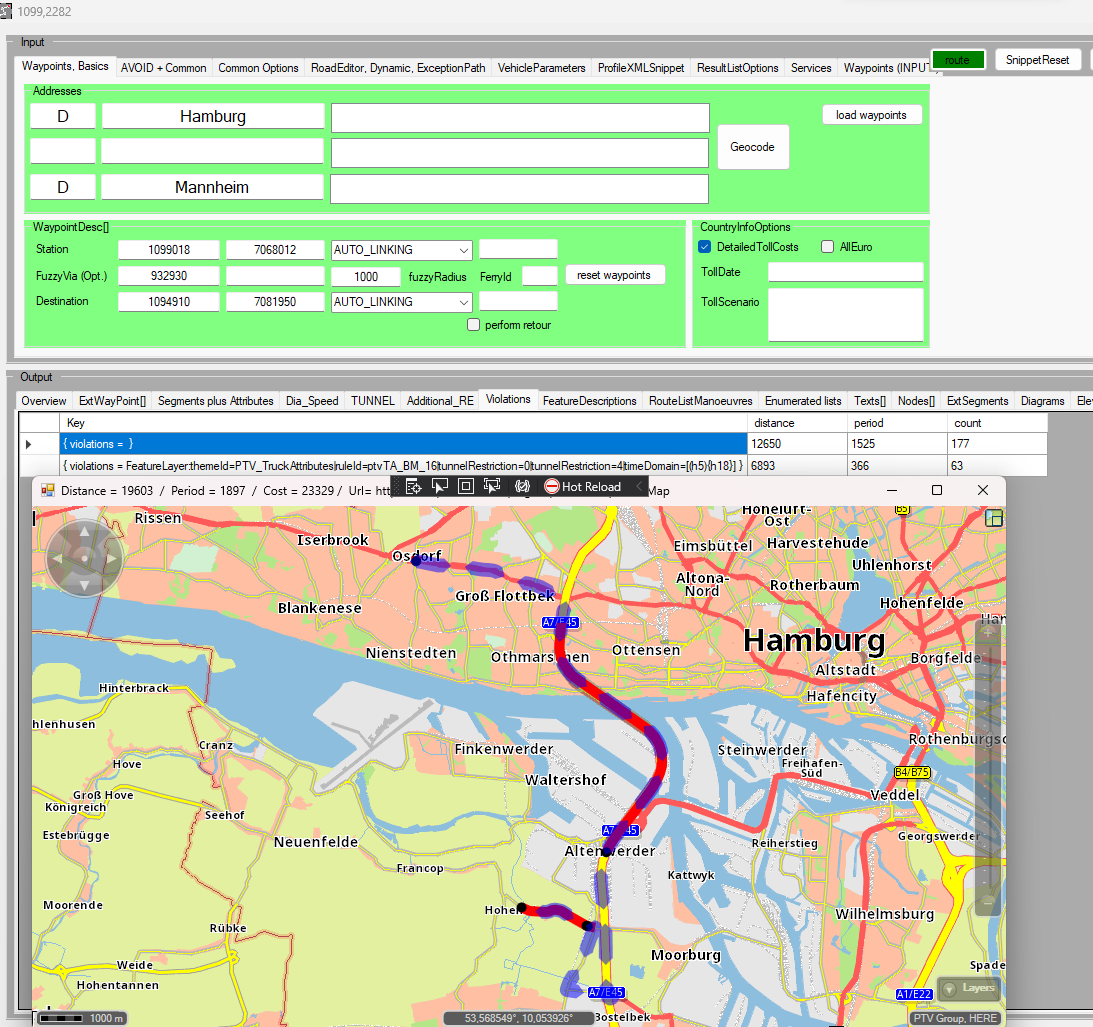This screenshot has height=1027, width=1093.
Task: Expand the Layers panel on the map
Action: [x=968, y=988]
